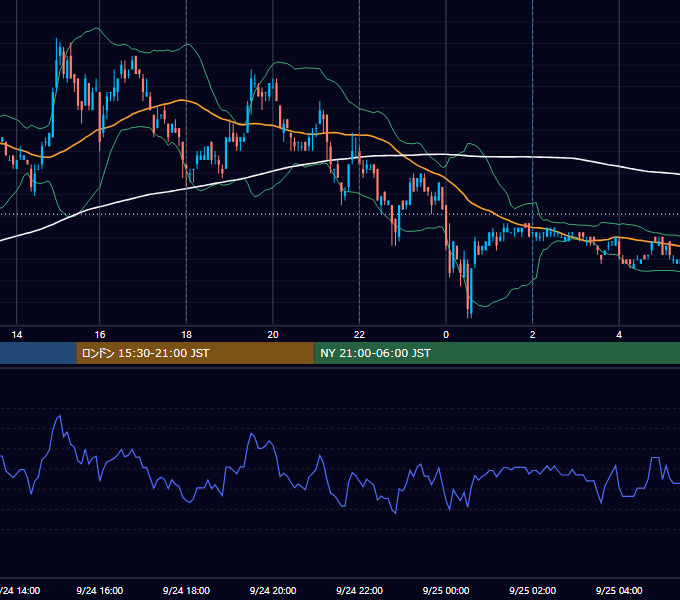
Task: Click the 9/24 20:00 time label
Action: point(273,590)
